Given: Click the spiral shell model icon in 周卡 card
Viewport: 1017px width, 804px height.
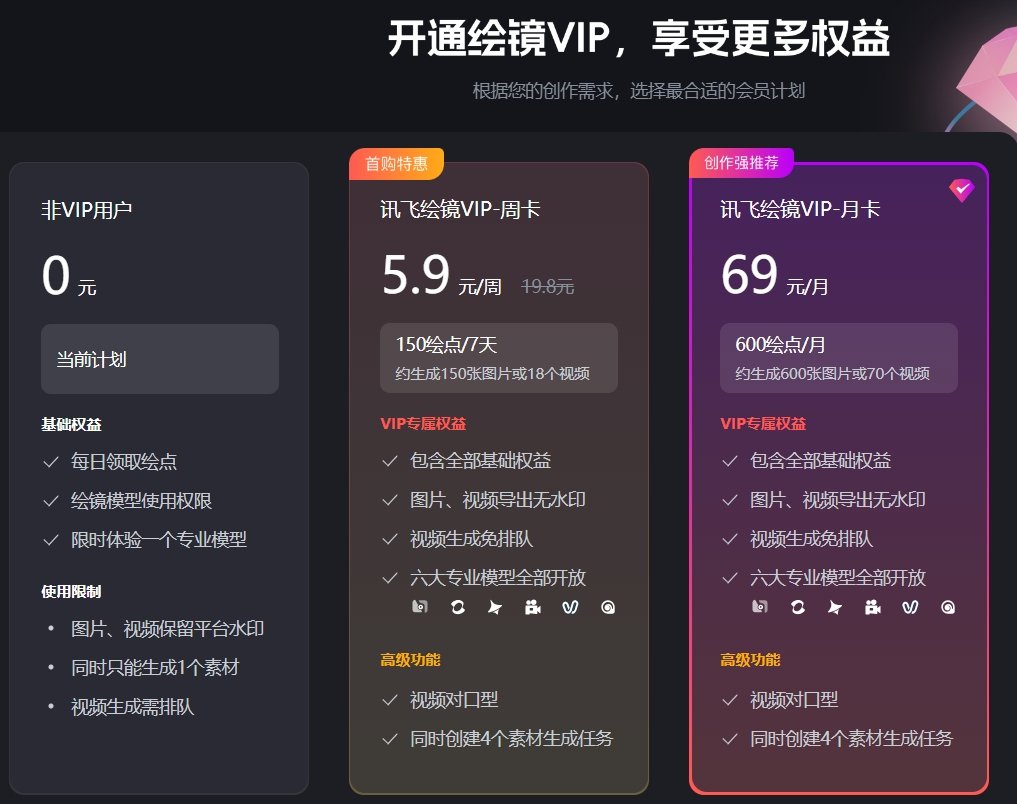Looking at the screenshot, I should 608,607.
